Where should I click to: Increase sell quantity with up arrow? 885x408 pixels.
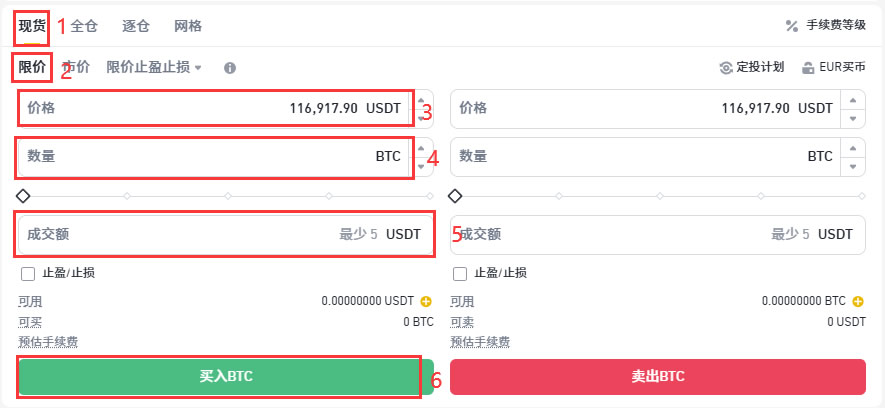[x=853, y=148]
